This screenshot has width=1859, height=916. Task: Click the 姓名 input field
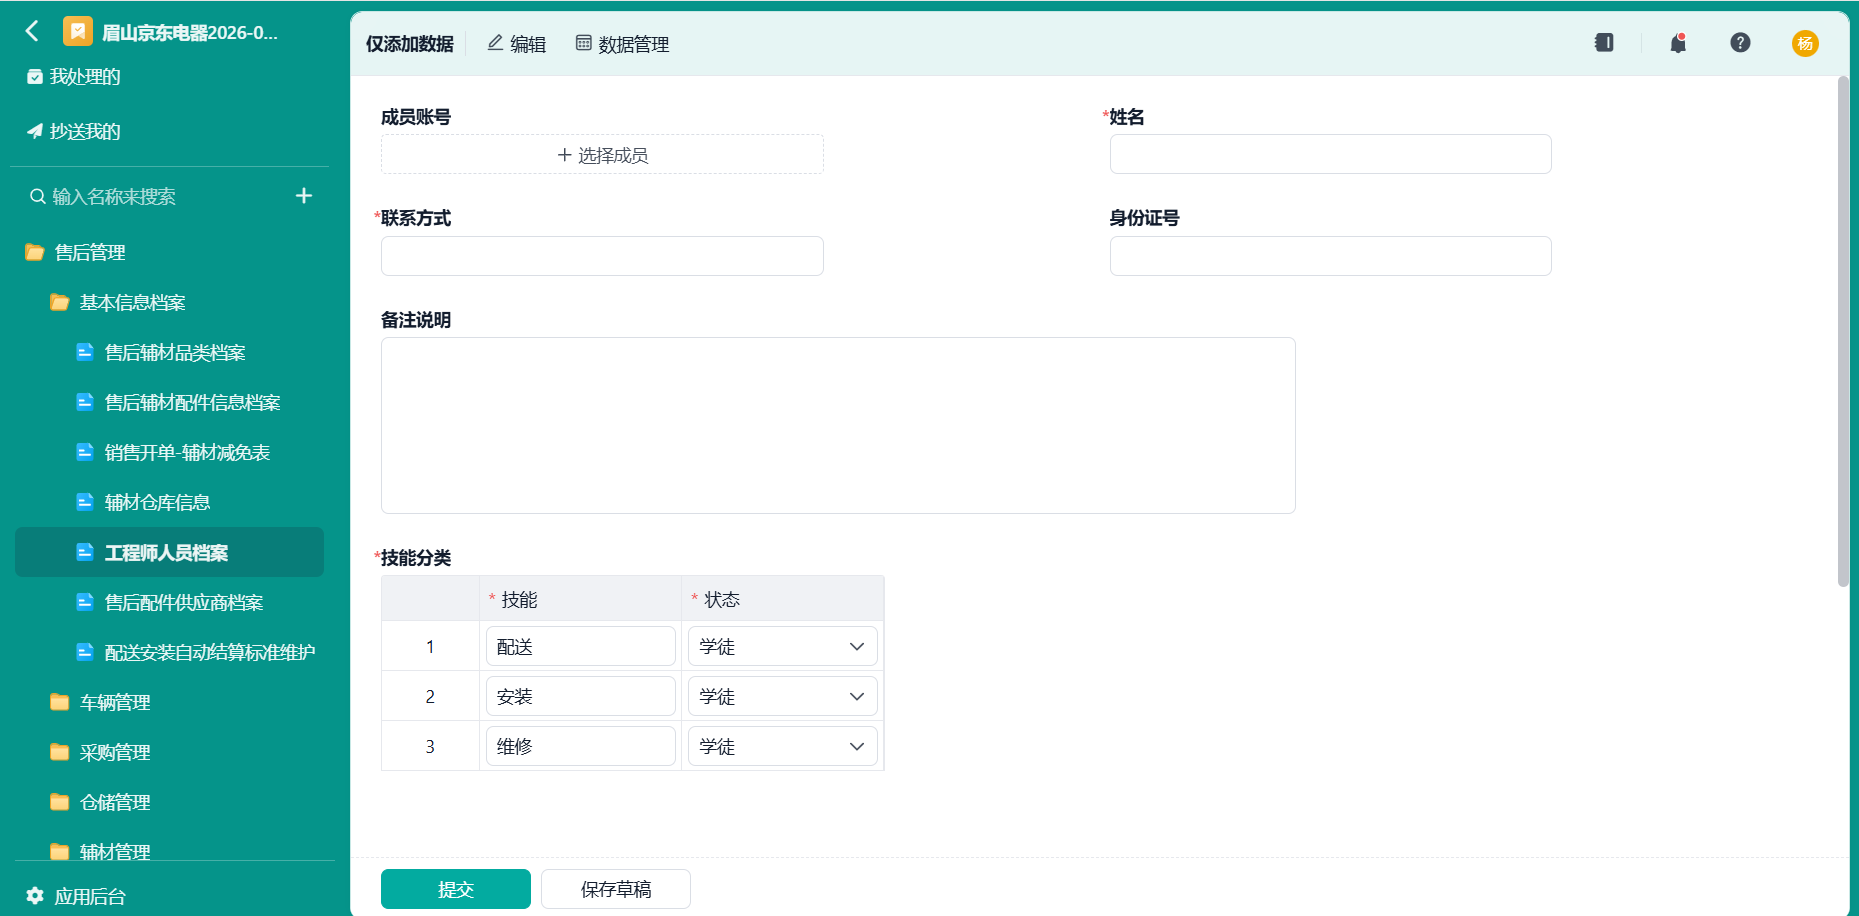[x=1330, y=154]
